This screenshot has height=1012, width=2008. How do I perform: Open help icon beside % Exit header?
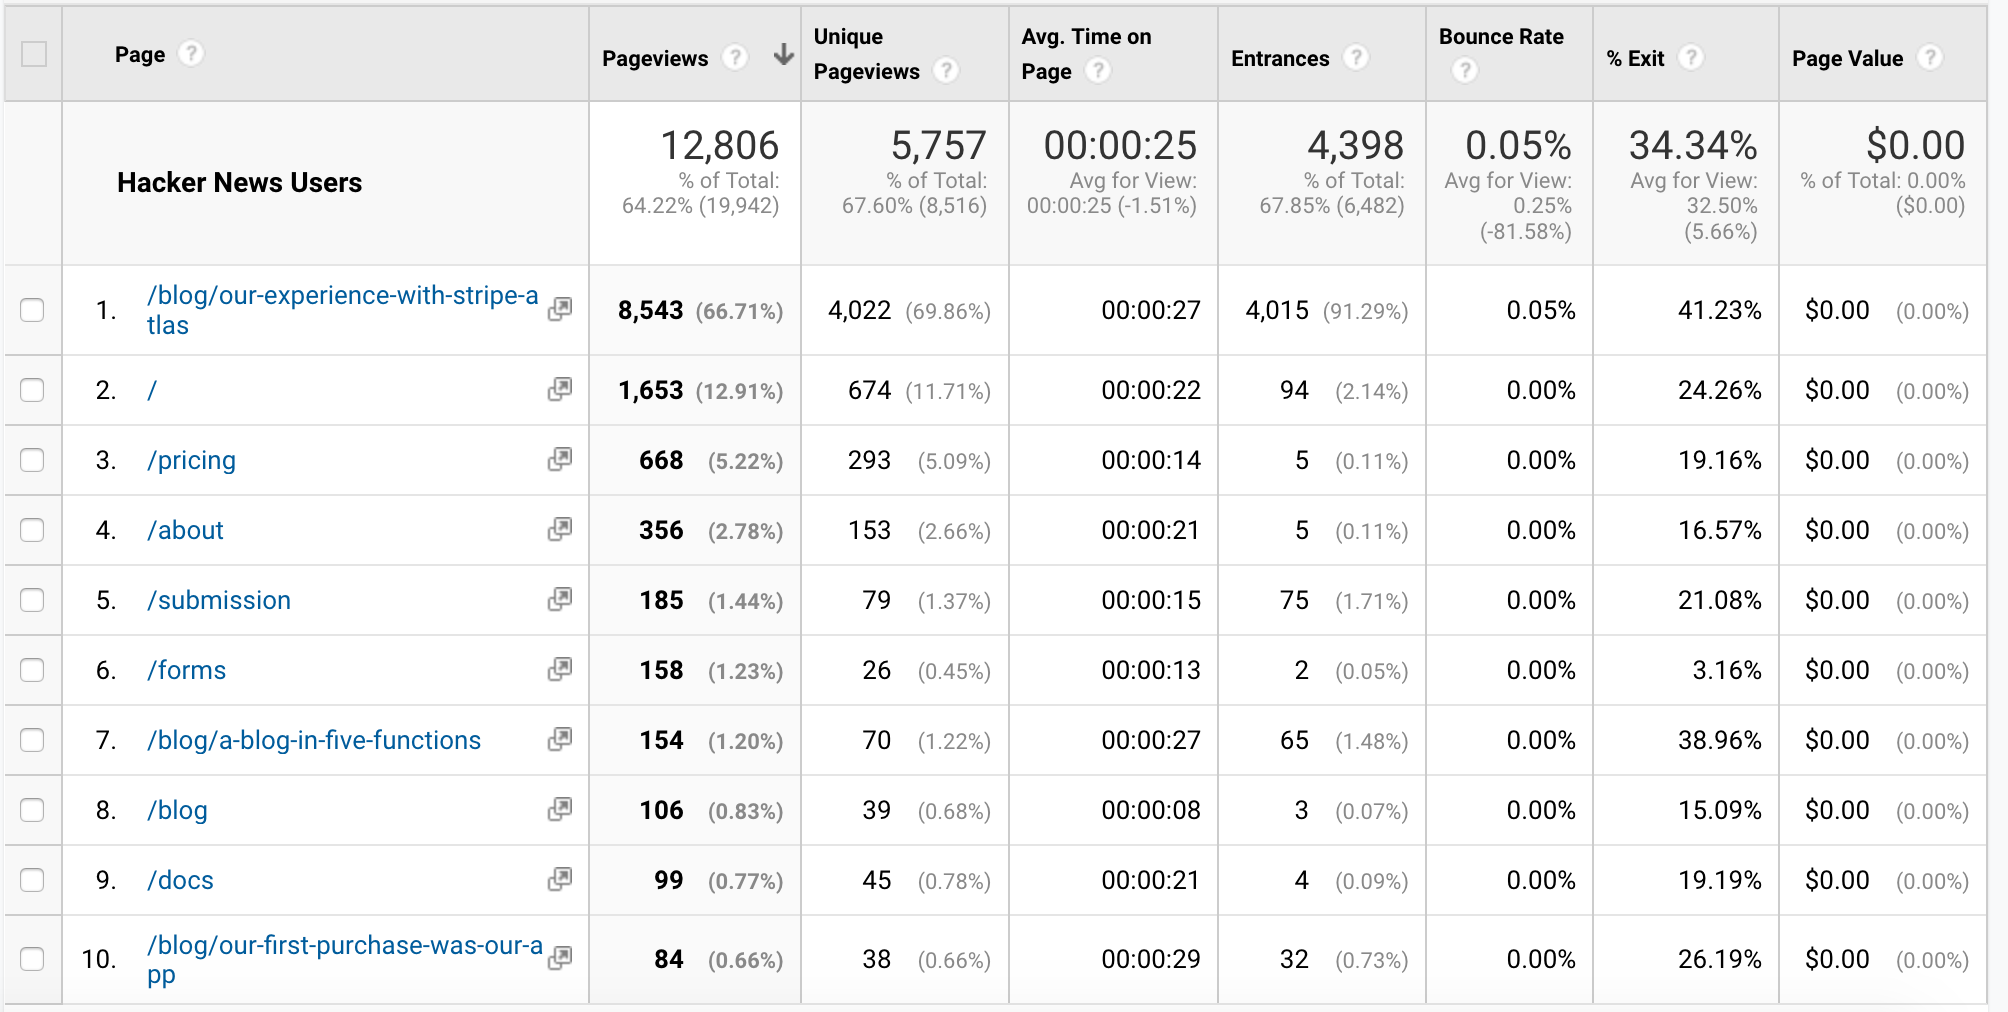1691,58
